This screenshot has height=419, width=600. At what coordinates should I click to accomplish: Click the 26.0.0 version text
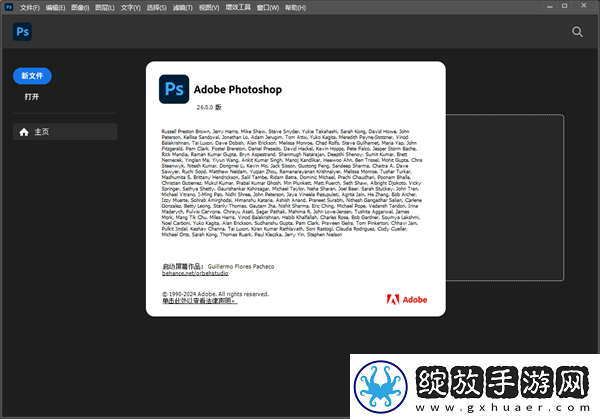pos(209,107)
